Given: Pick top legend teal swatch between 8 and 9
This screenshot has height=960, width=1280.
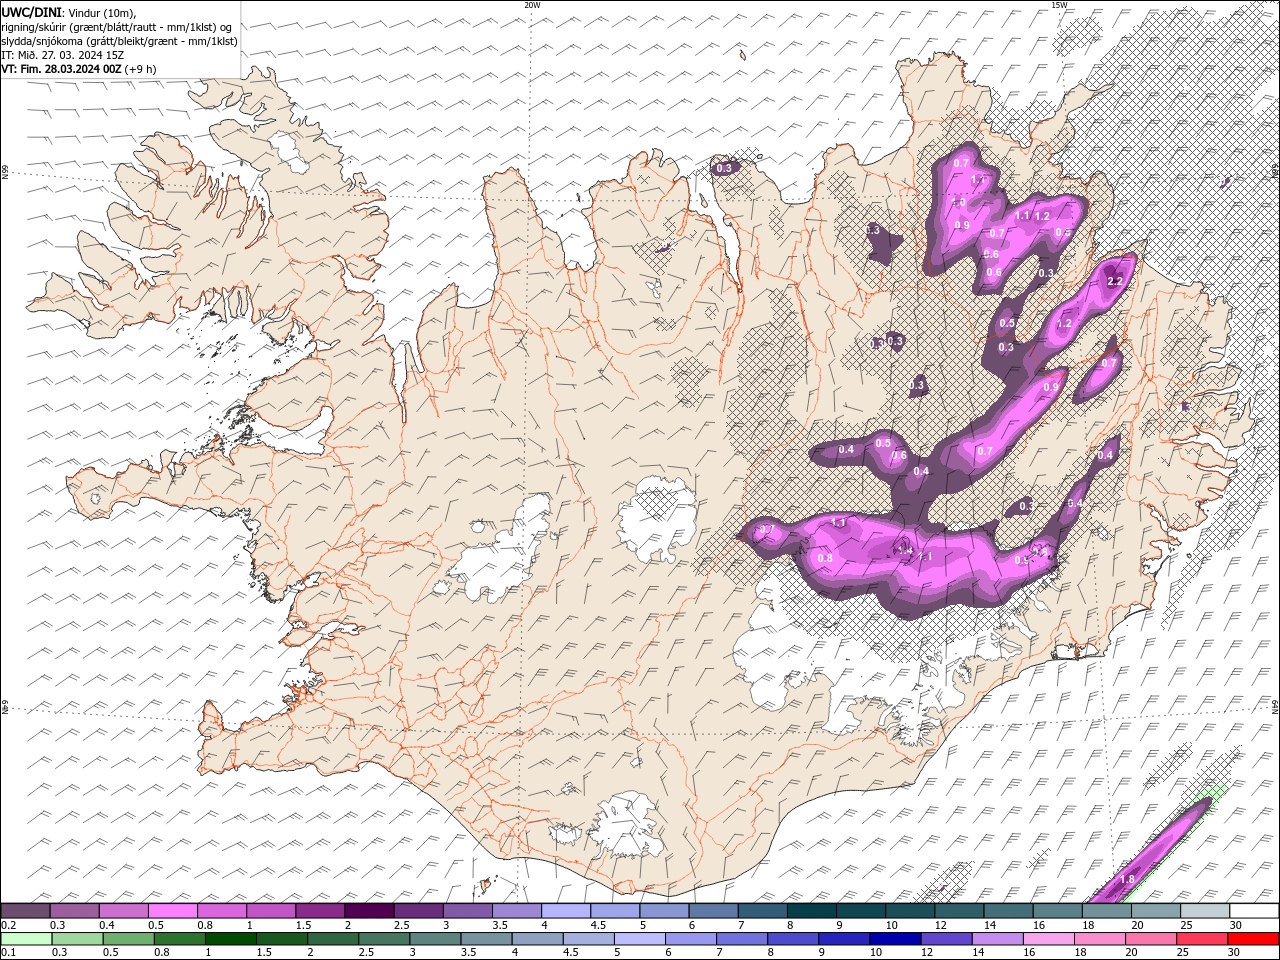Looking at the screenshot, I should (x=812, y=911).
